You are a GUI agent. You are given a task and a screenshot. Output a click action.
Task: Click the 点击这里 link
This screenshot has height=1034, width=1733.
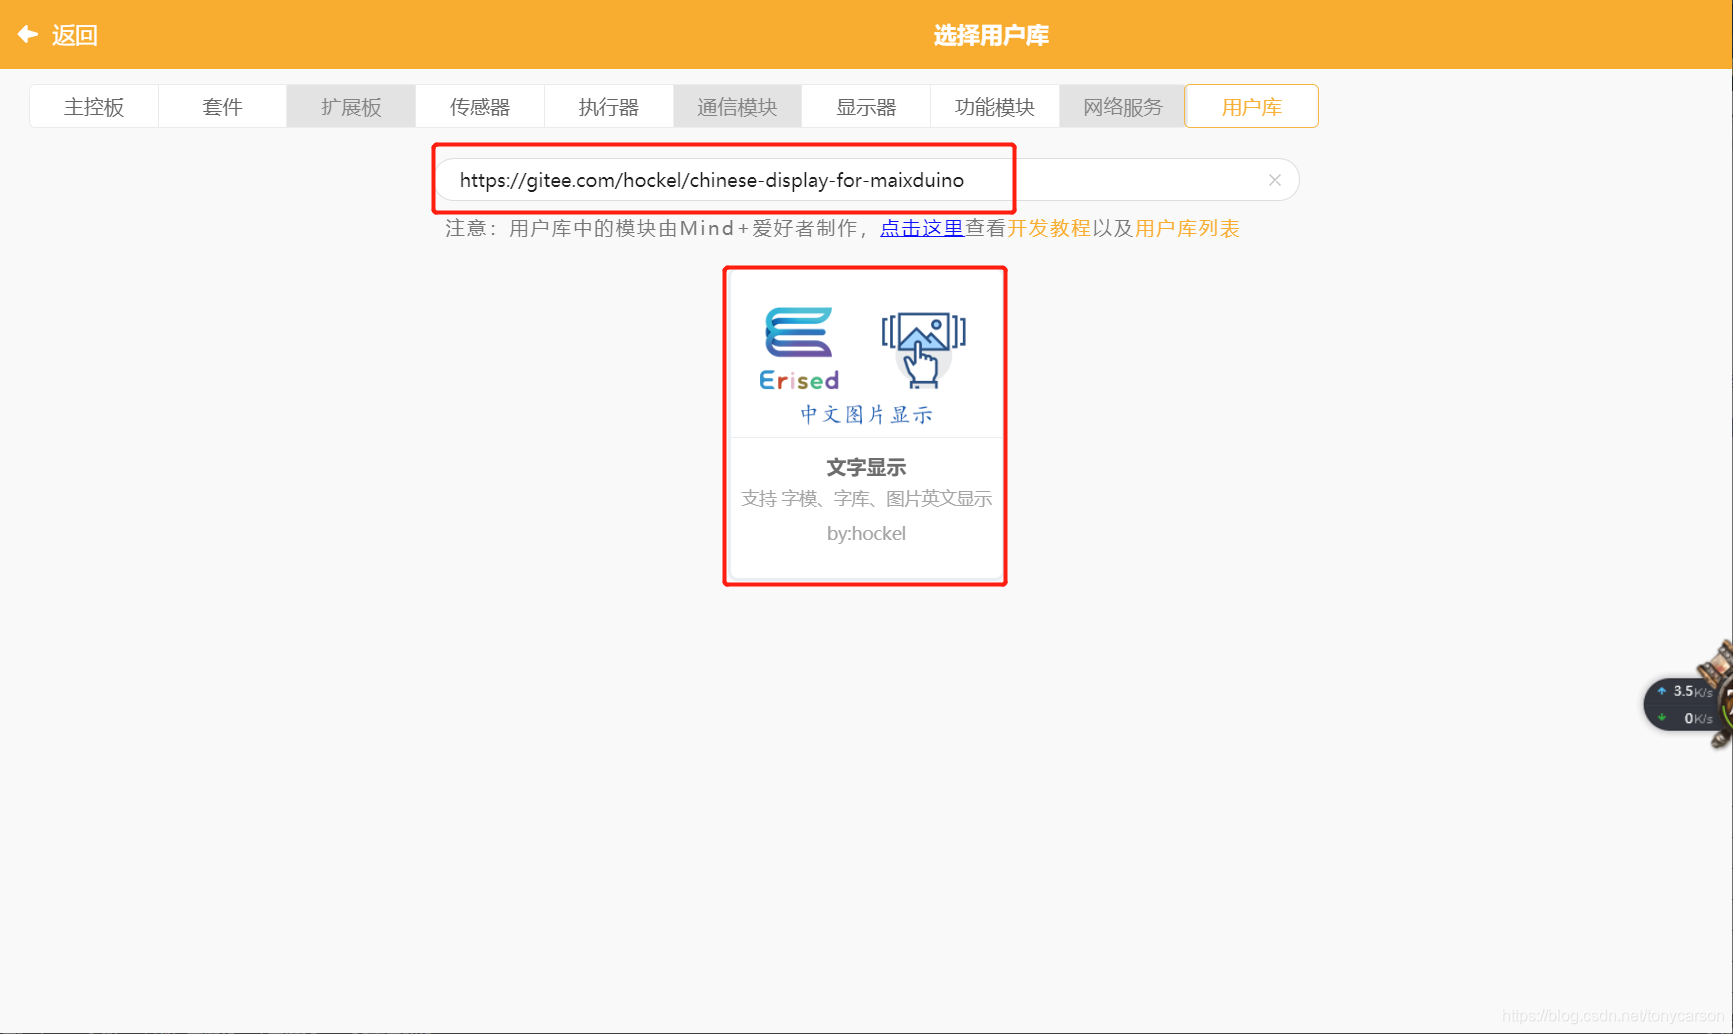[x=920, y=228]
